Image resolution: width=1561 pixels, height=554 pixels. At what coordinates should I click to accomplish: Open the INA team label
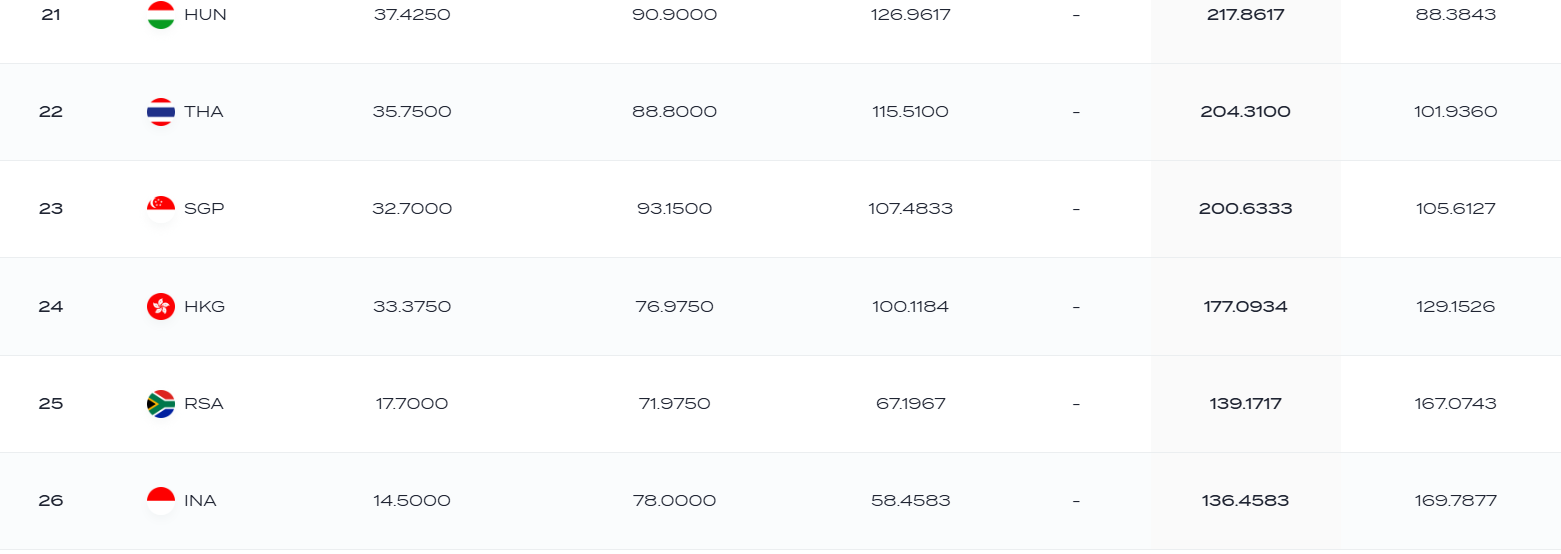200,501
